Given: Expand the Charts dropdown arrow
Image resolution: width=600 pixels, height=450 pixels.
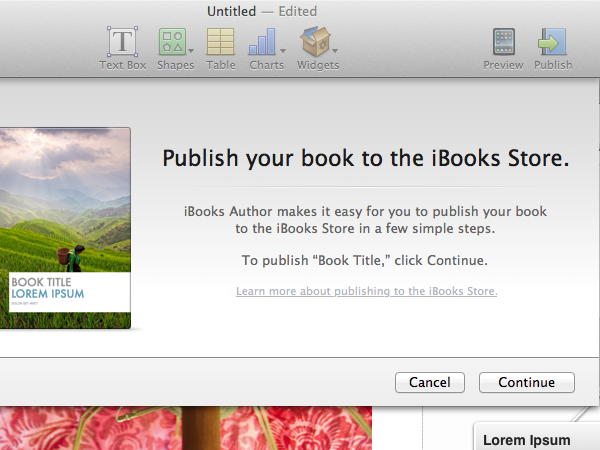Looking at the screenshot, I should pos(283,51).
